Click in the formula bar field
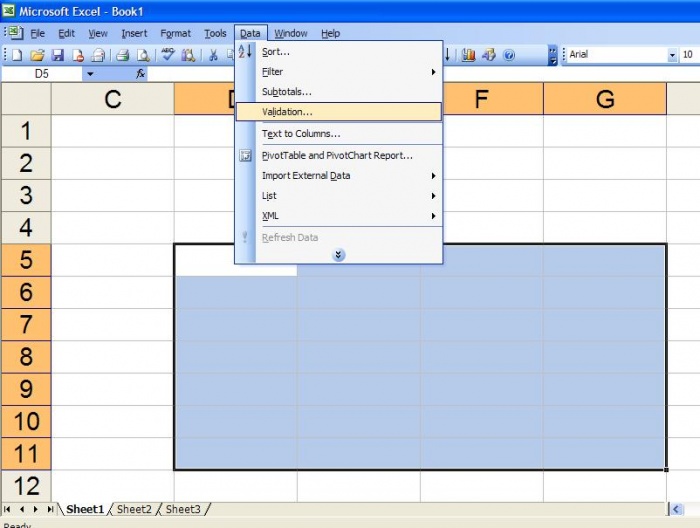700x528 pixels. [x=423, y=74]
